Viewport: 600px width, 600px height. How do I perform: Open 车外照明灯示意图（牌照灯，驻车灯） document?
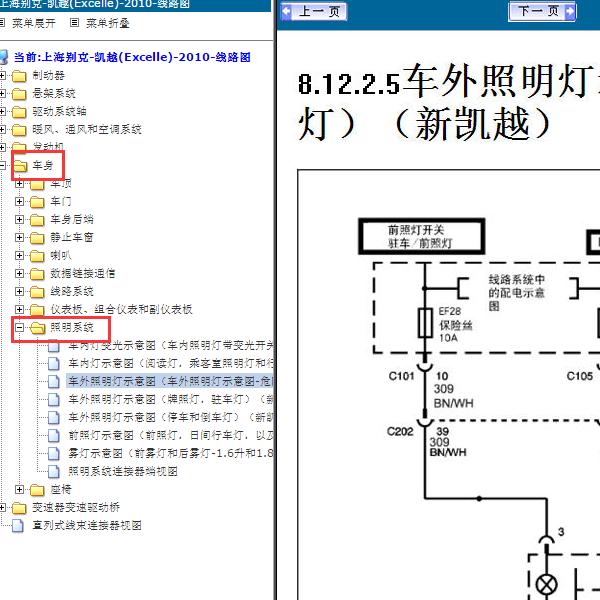(171, 399)
